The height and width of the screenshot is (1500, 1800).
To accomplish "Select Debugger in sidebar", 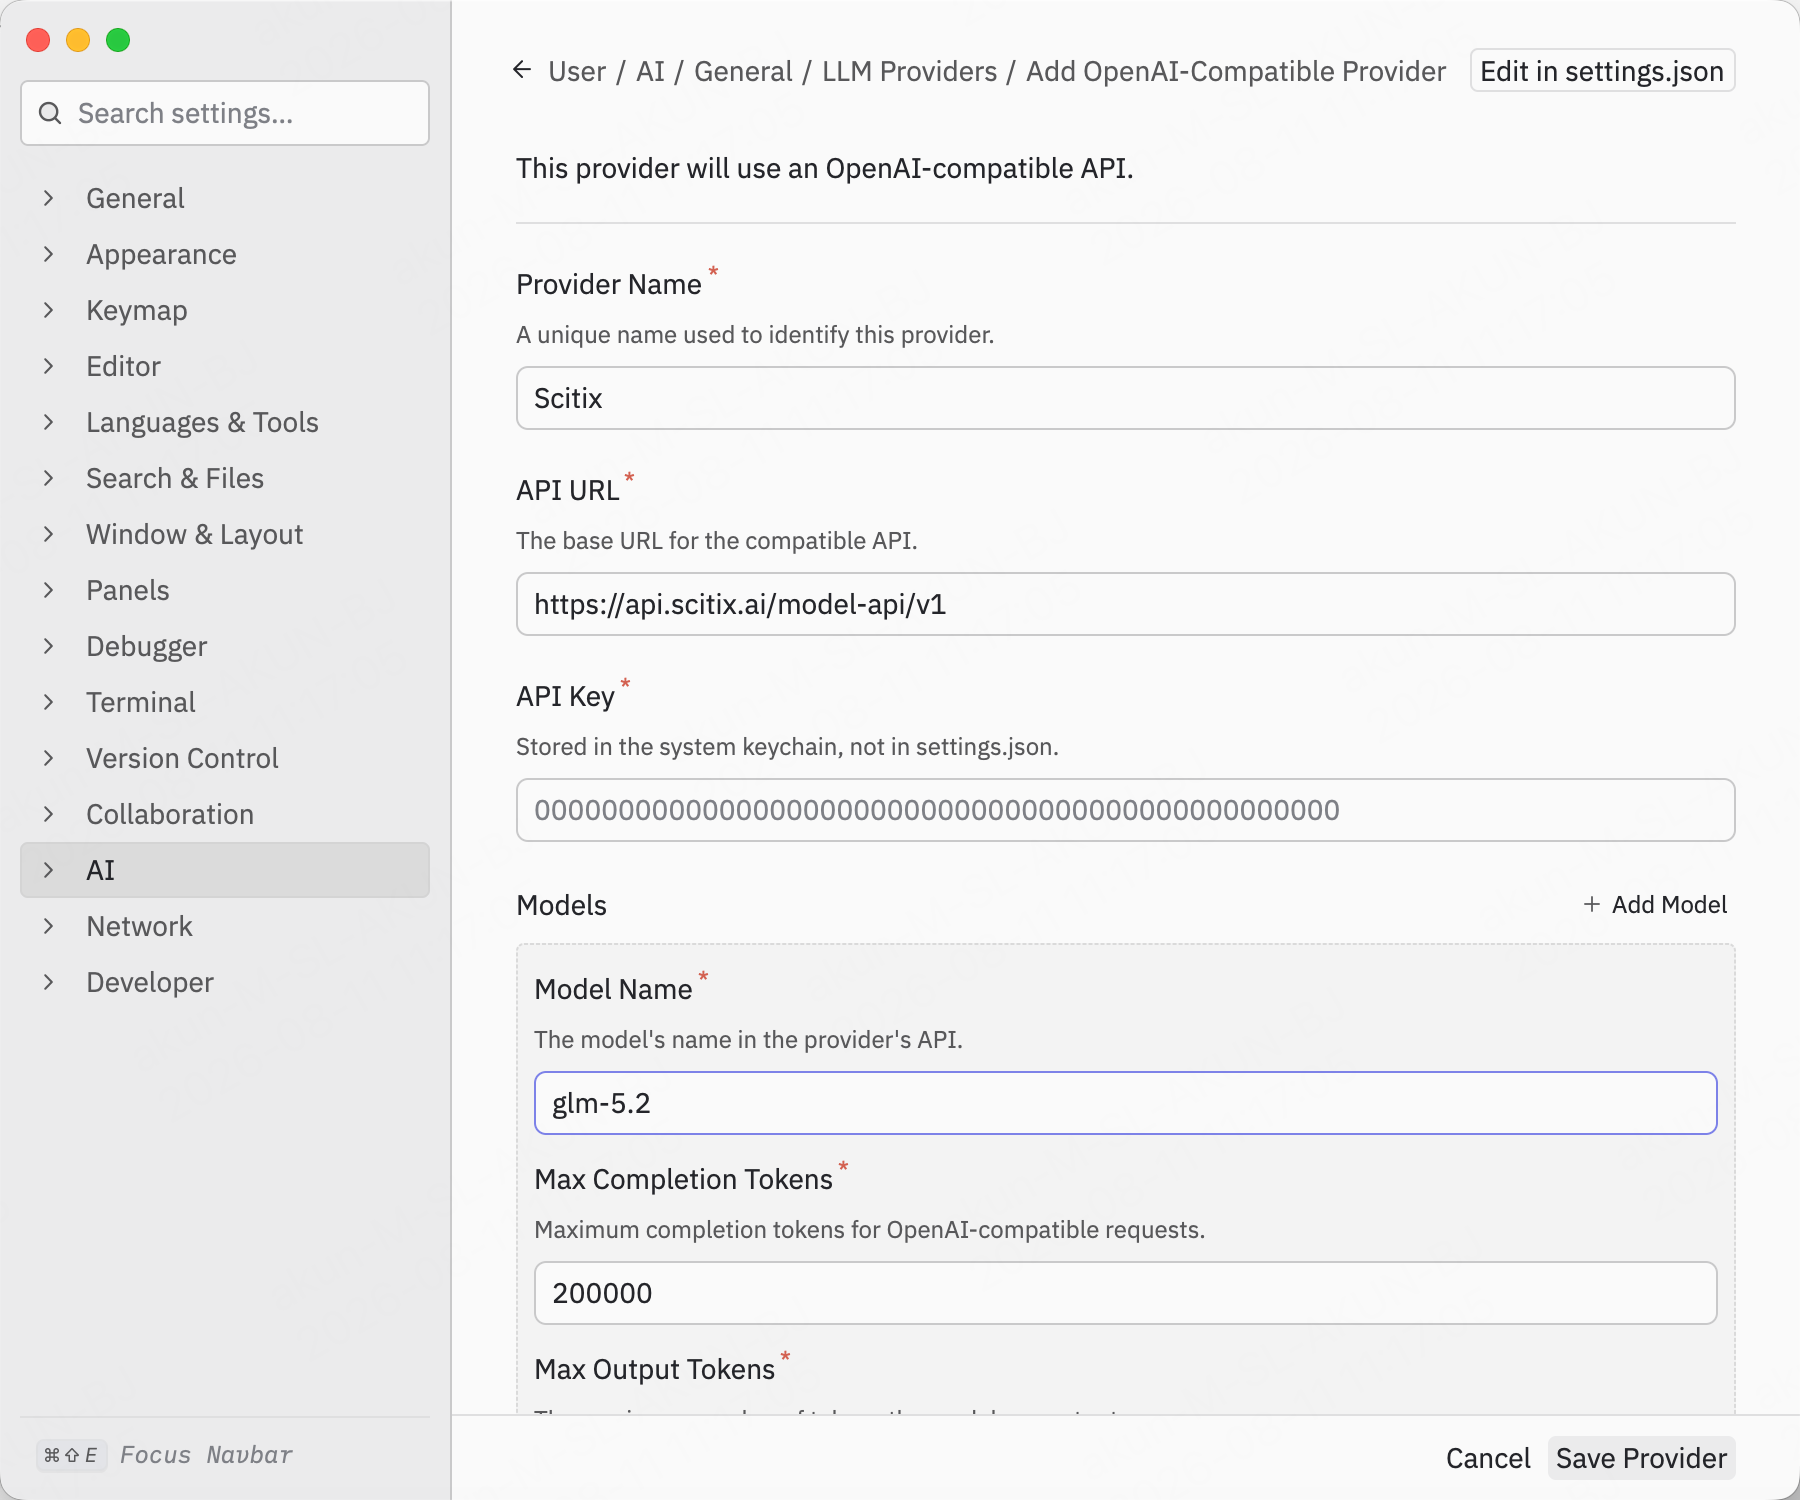I will pos(225,646).
